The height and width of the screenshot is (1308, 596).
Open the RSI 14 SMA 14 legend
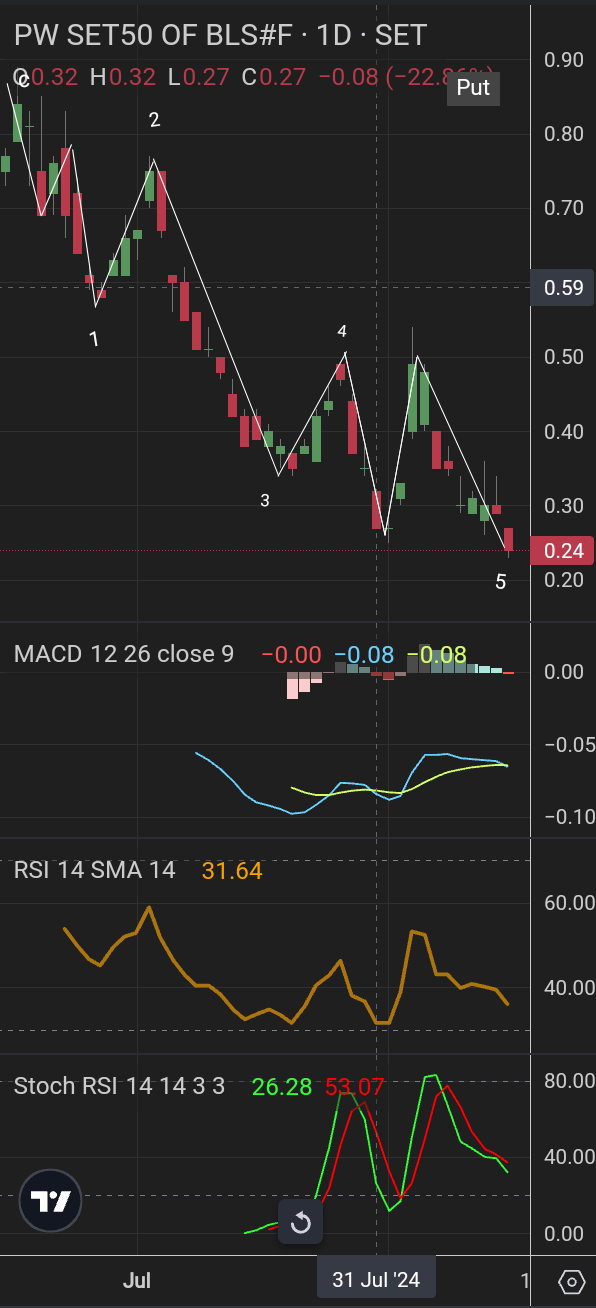click(x=95, y=871)
